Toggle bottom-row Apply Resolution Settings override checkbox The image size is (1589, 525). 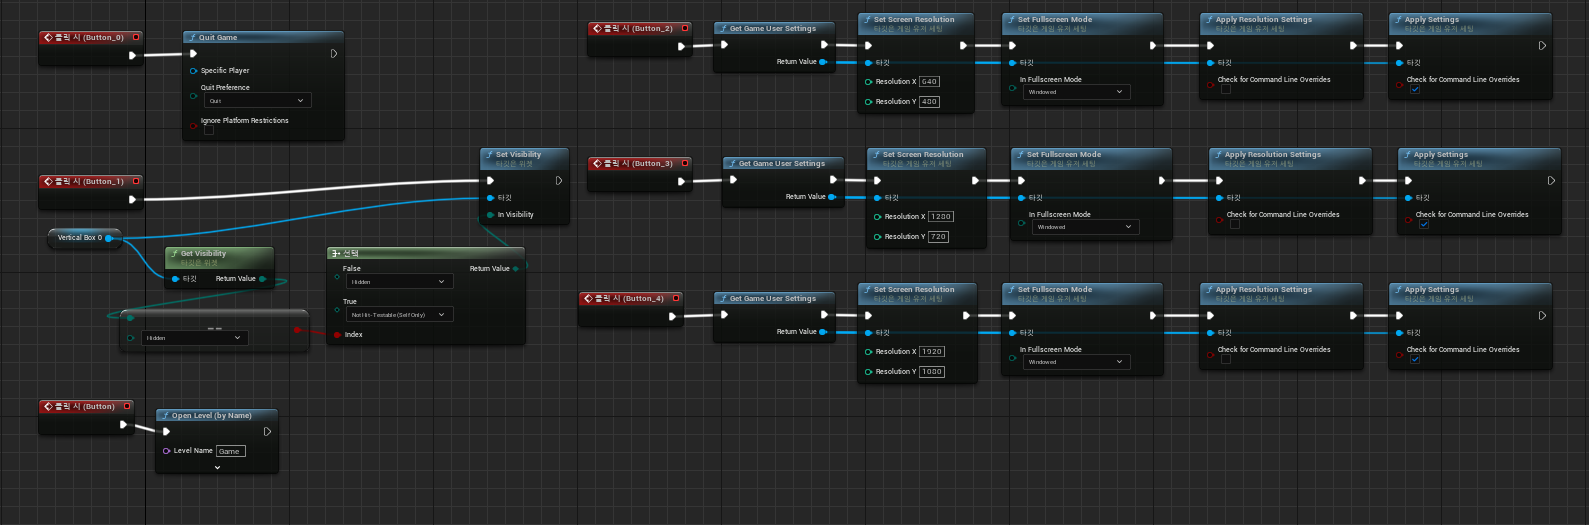1226,359
